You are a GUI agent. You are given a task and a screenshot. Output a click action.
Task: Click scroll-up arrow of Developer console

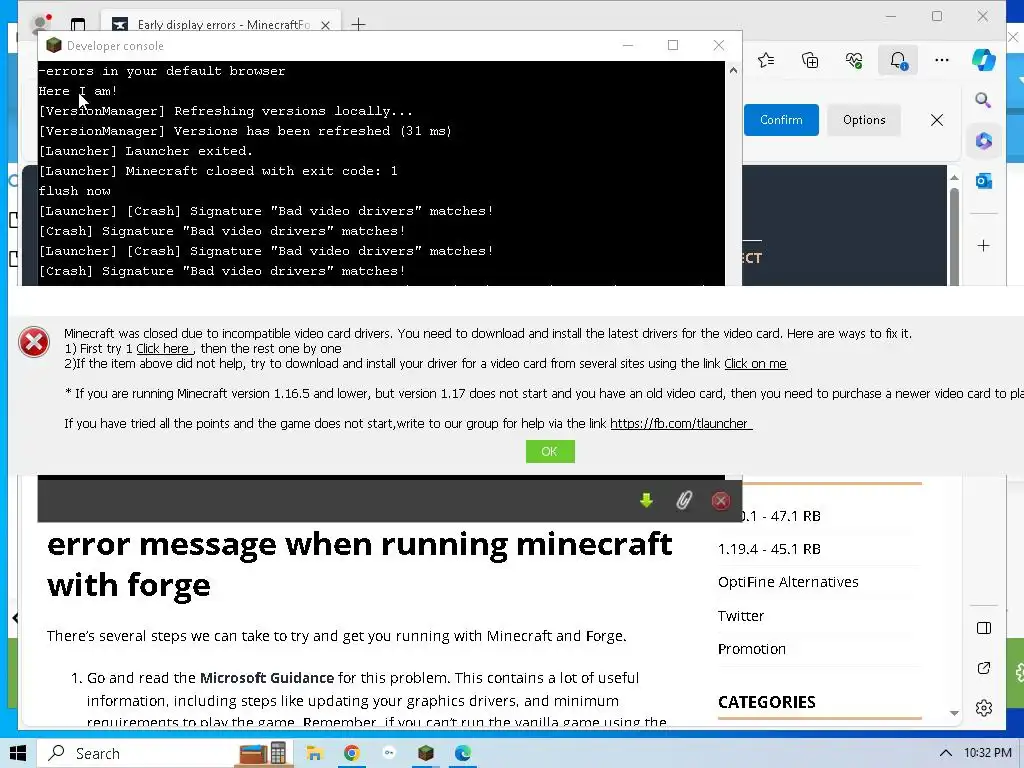coord(733,71)
